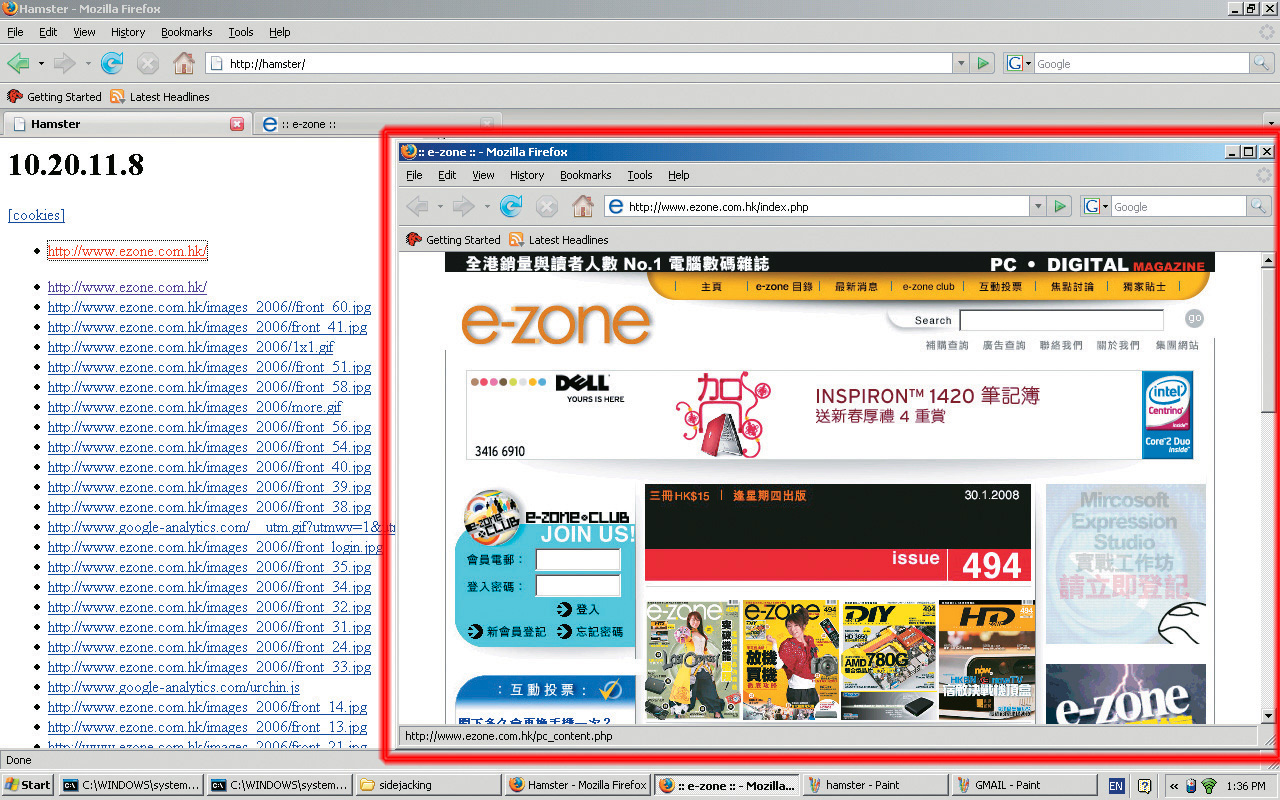The image size is (1280, 800).
Task: Open forward history dropdown in Hamster window
Action: 88,63
